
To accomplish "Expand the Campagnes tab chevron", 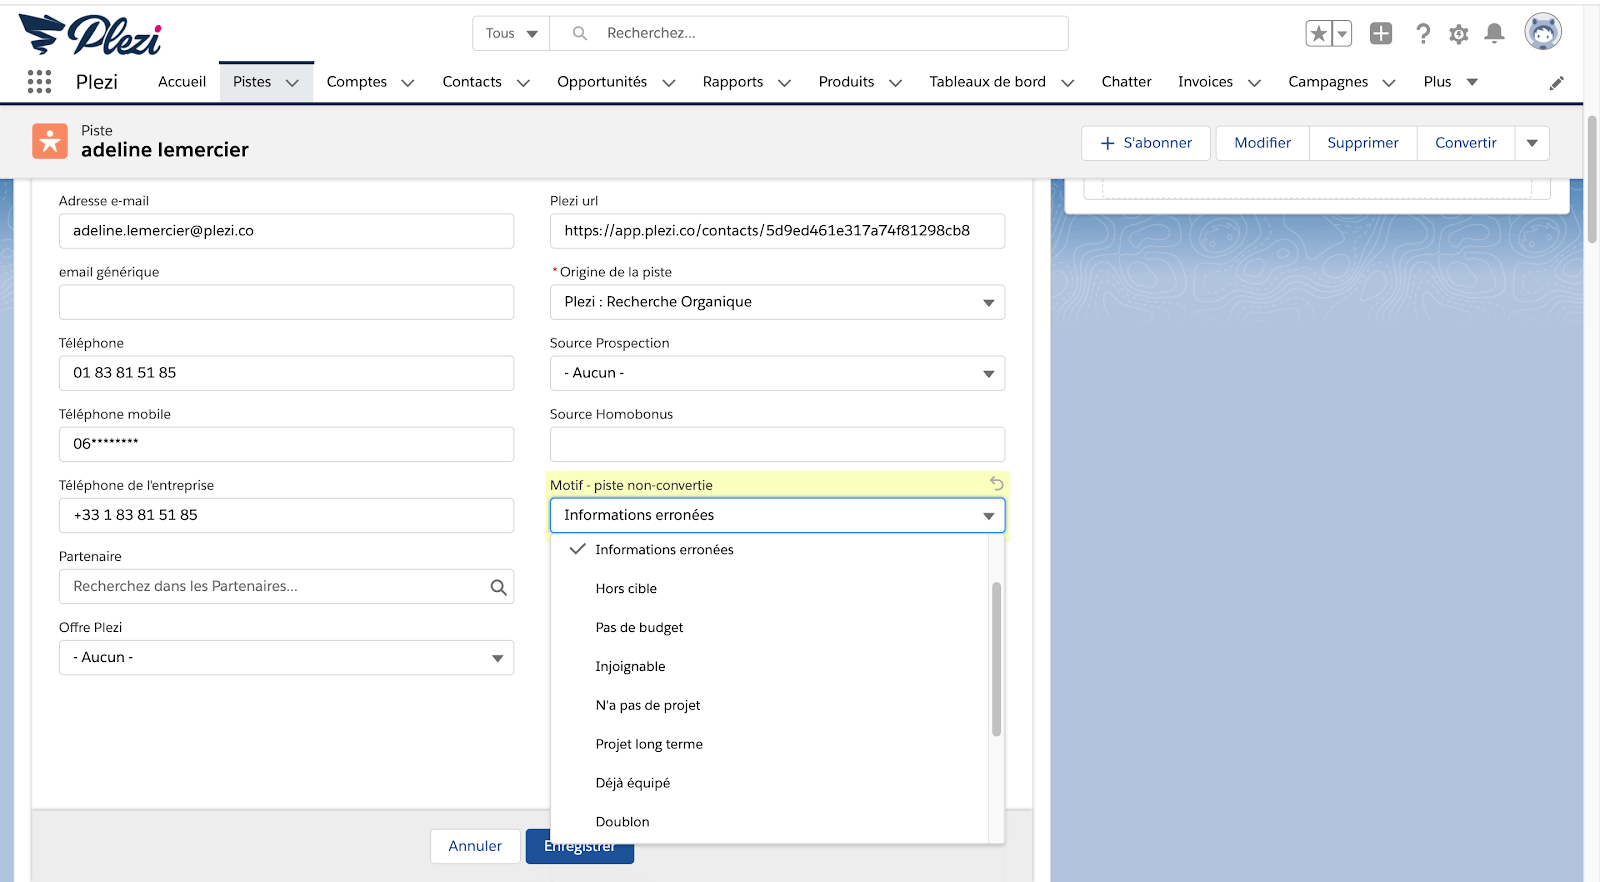I will point(1388,83).
